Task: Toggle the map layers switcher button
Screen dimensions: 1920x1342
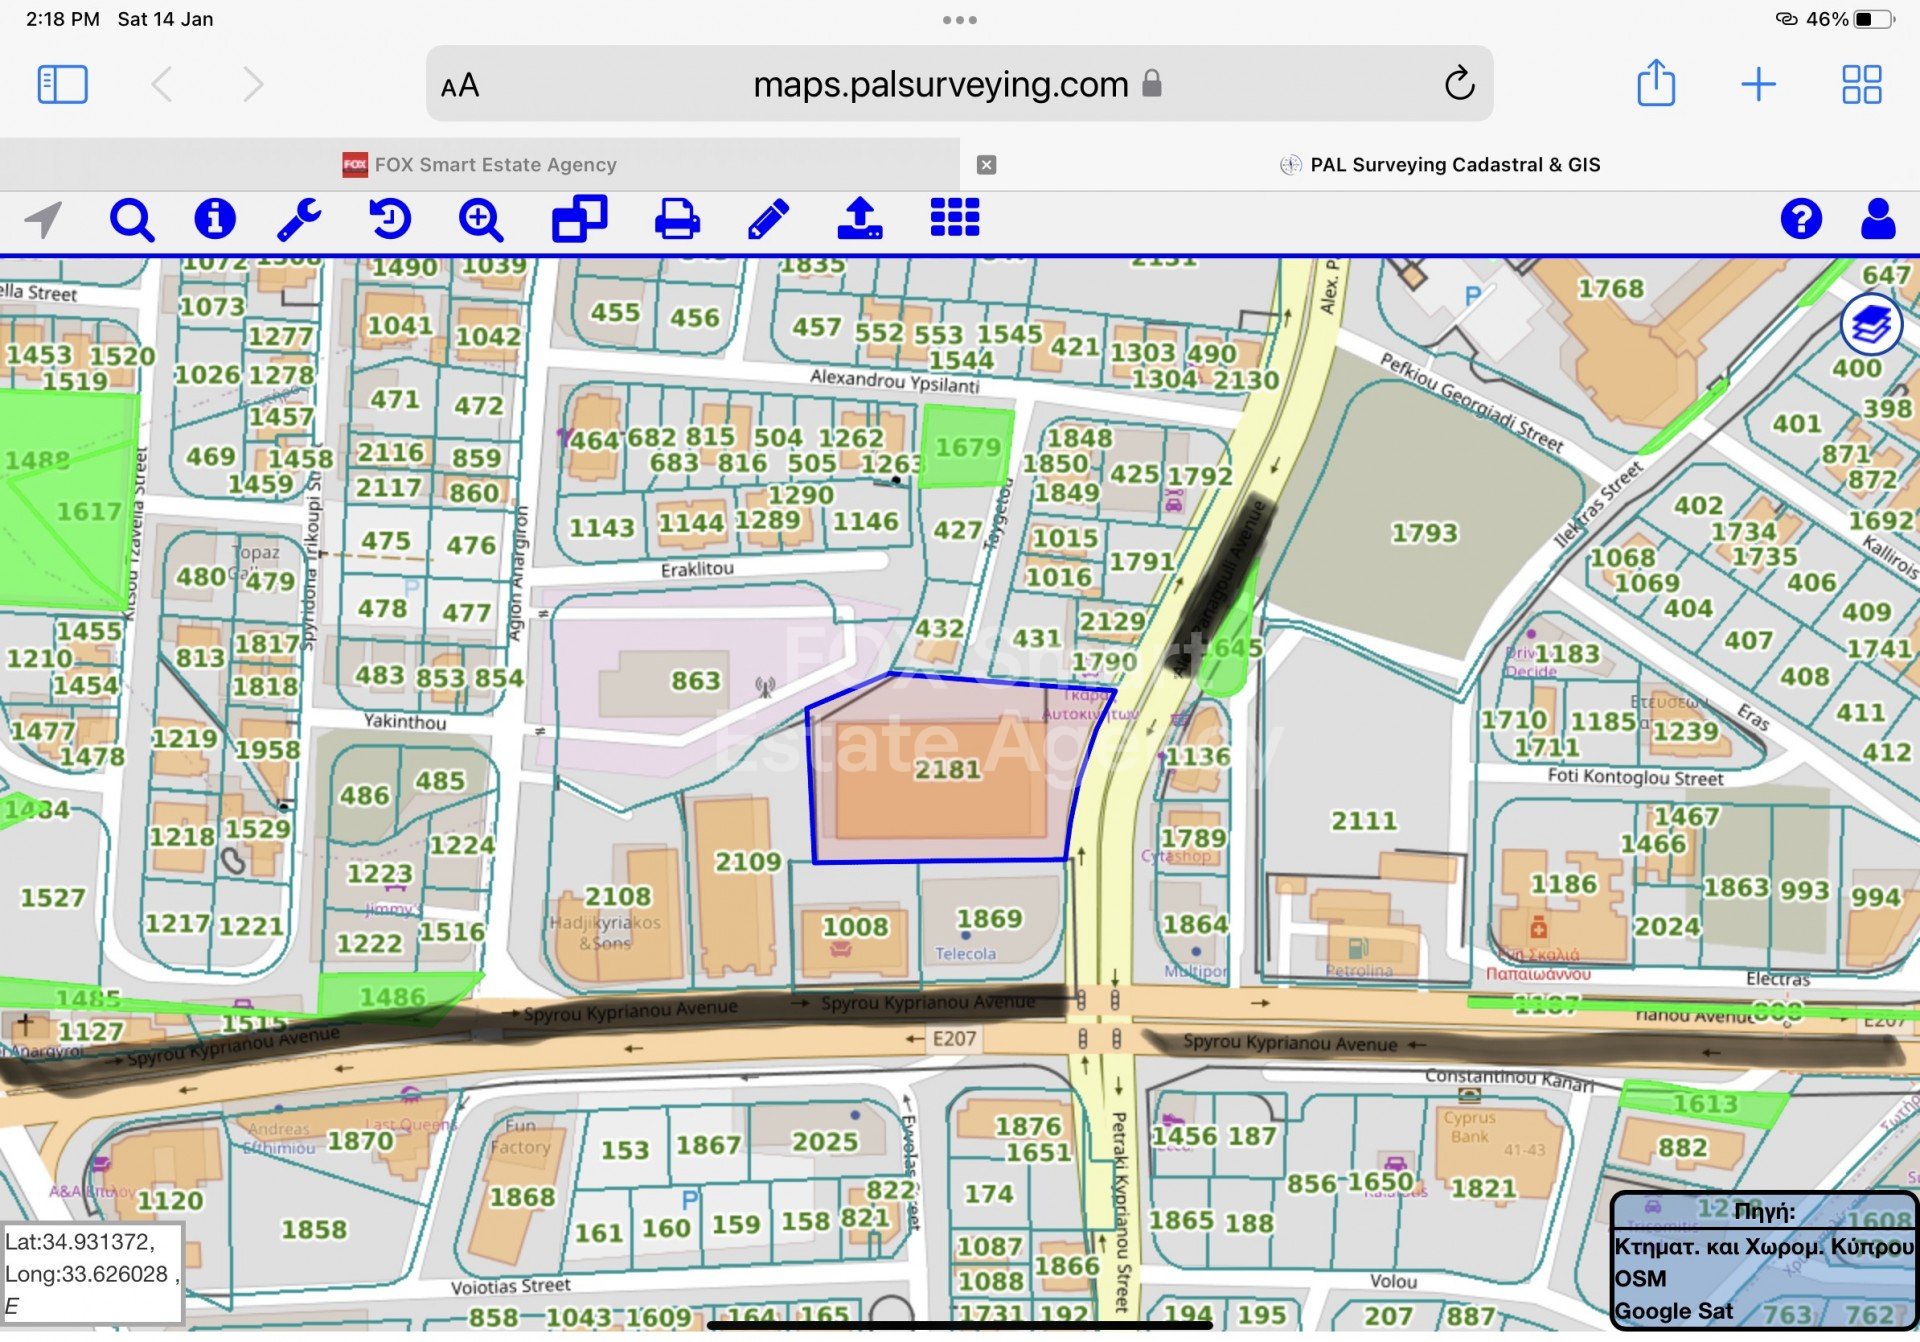Action: [1870, 325]
